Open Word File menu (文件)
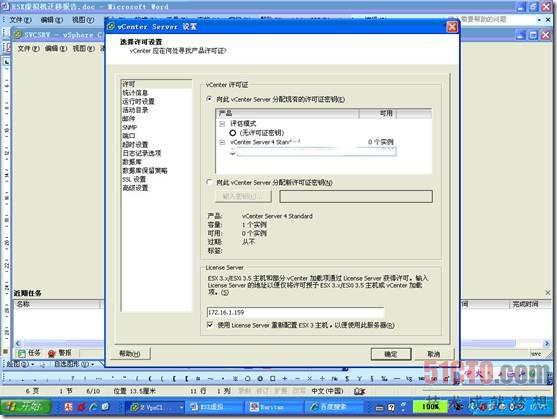 (20, 20)
